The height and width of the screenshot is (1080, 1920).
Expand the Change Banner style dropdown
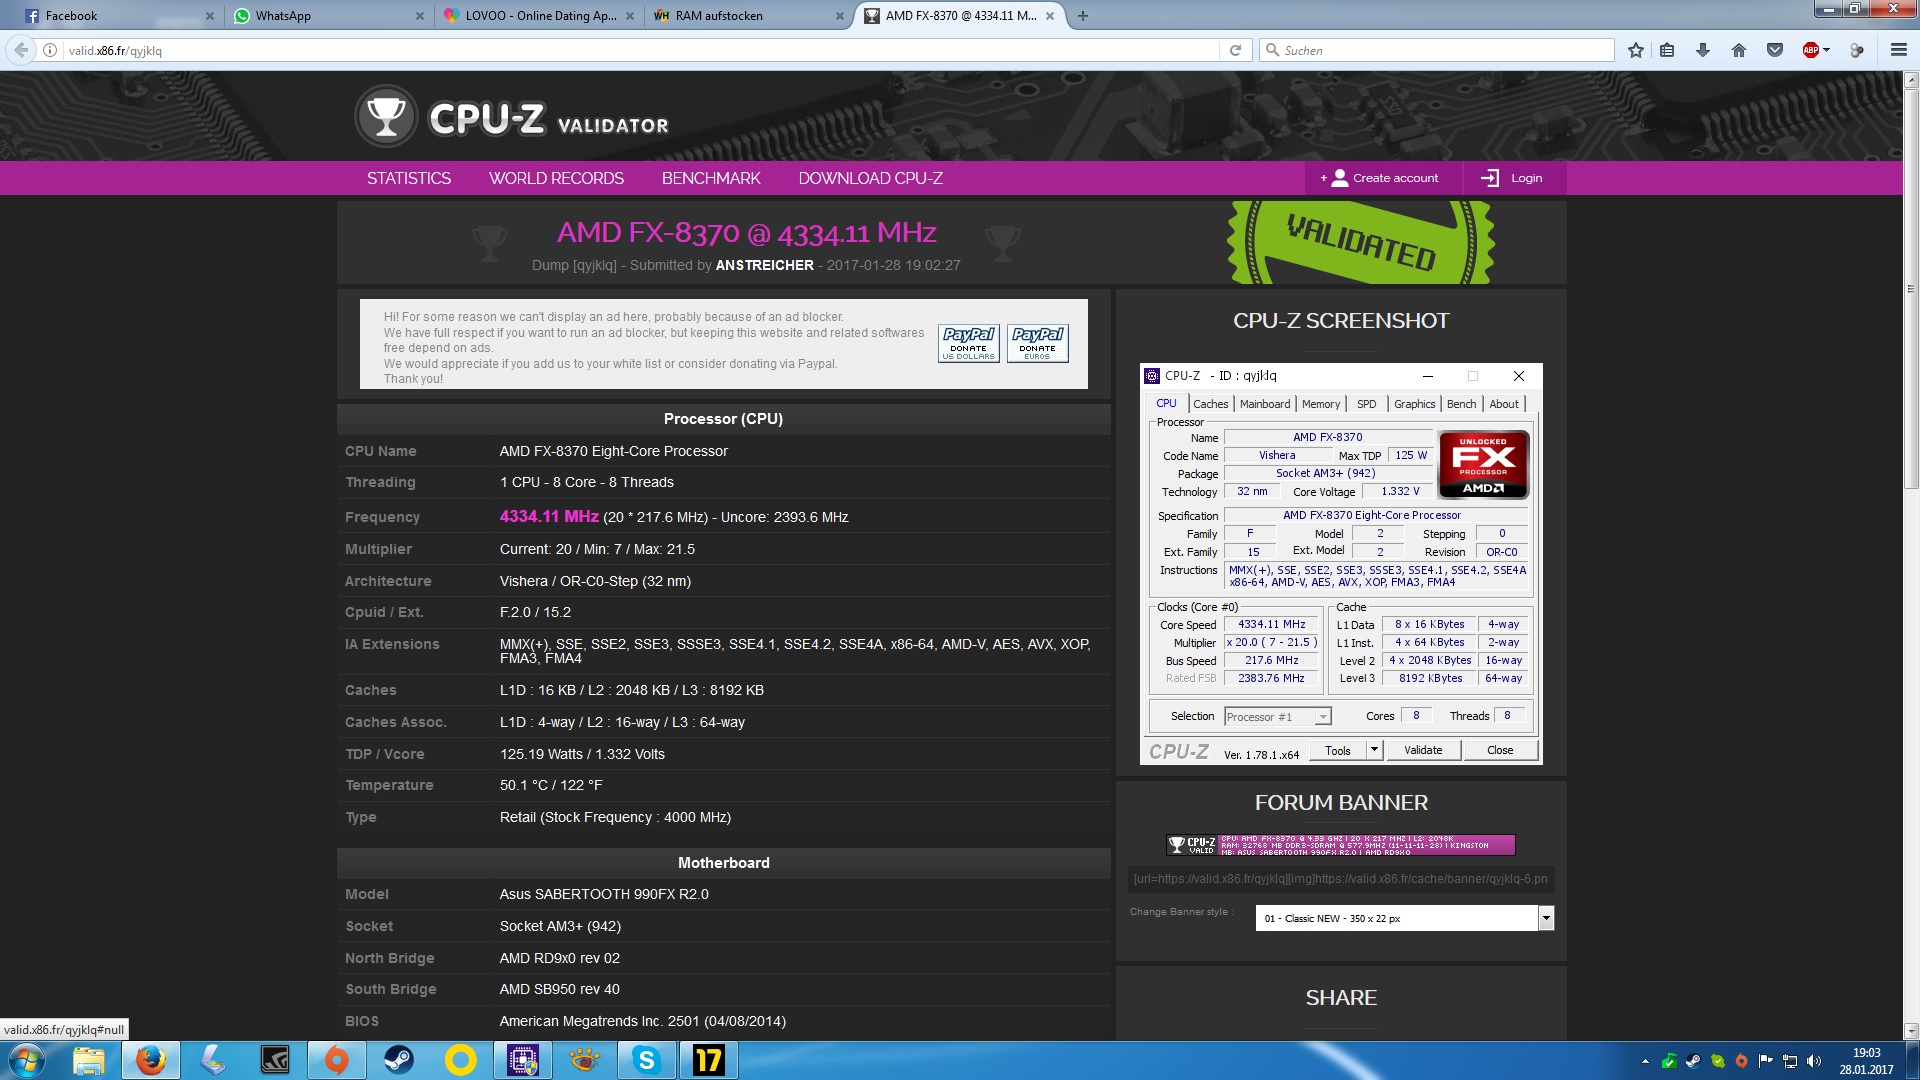pos(1546,918)
